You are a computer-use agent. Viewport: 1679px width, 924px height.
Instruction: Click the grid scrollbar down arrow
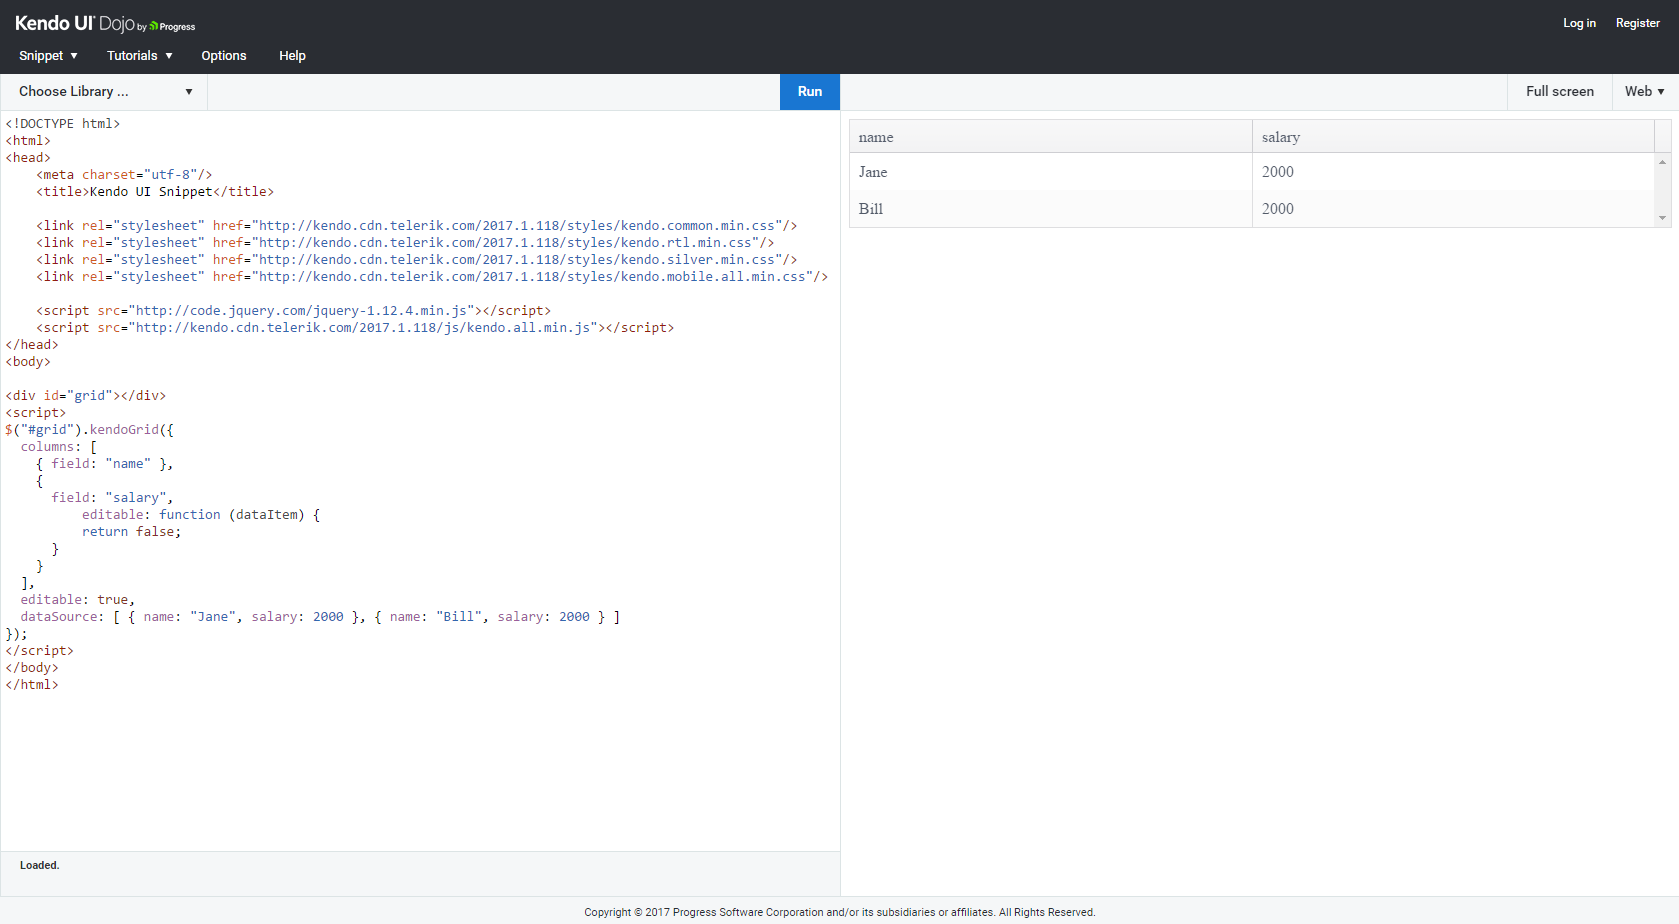(1662, 218)
